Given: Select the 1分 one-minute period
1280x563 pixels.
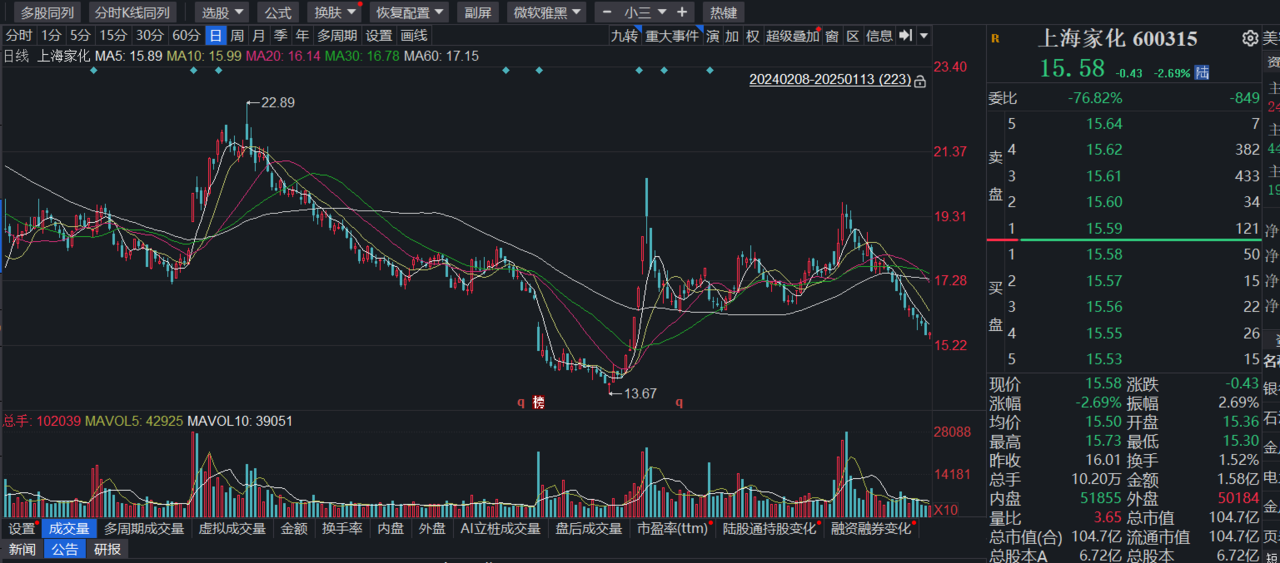Looking at the screenshot, I should click(x=52, y=36).
